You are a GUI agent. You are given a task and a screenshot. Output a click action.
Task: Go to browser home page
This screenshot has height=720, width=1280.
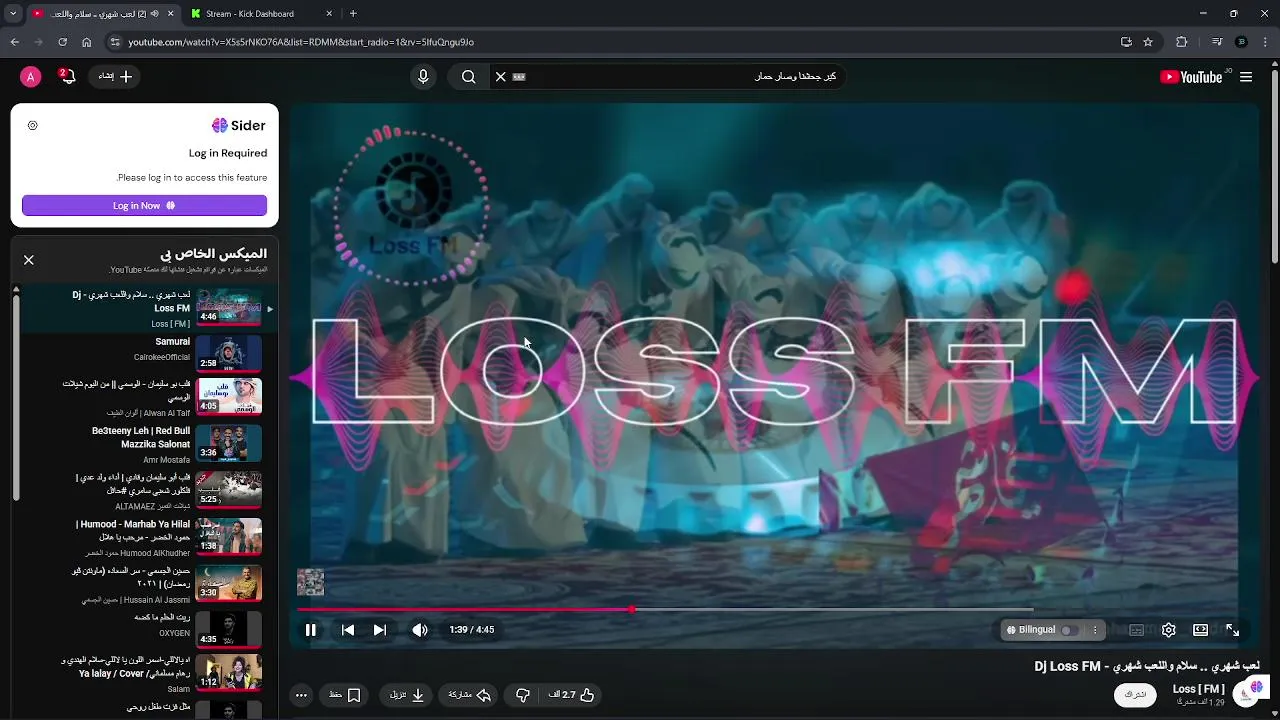pyautogui.click(x=87, y=42)
